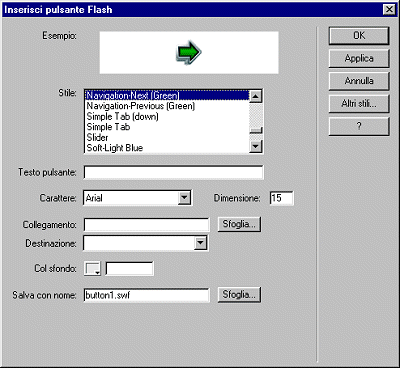
Task: Select Navigation-Next (Green) style
Action: (x=167, y=96)
